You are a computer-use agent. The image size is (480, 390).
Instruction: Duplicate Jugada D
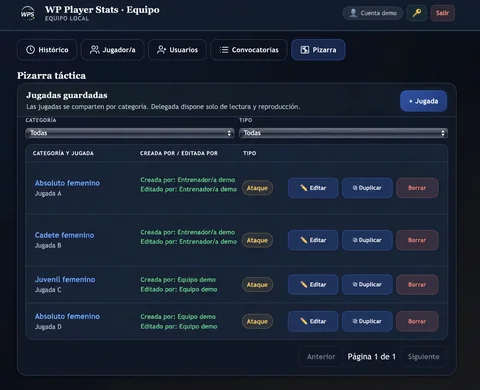tap(367, 321)
